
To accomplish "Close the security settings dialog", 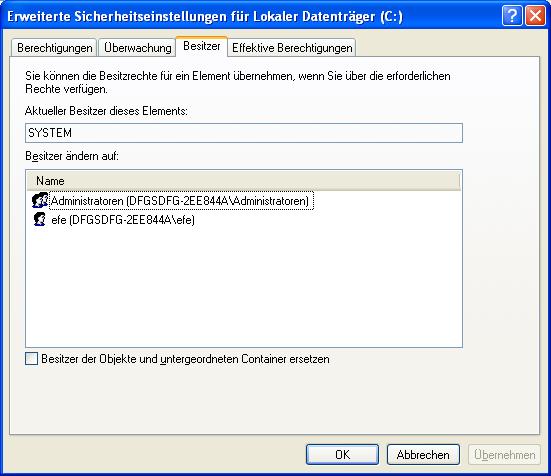I will tap(535, 16).
